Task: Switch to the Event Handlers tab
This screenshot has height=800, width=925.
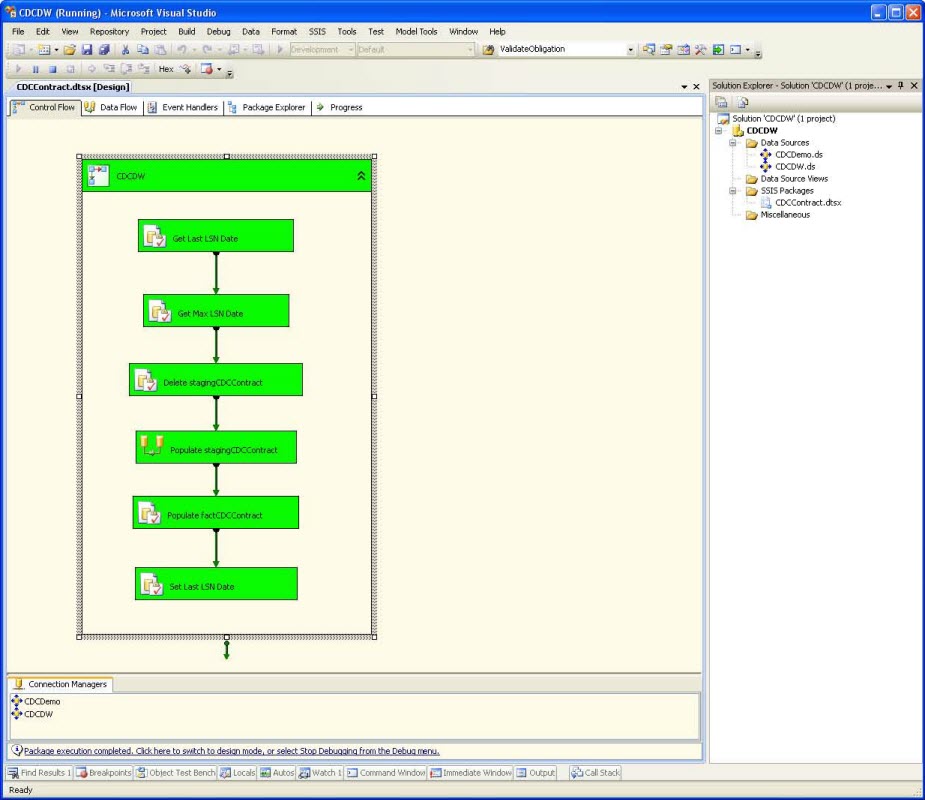Action: (183, 107)
